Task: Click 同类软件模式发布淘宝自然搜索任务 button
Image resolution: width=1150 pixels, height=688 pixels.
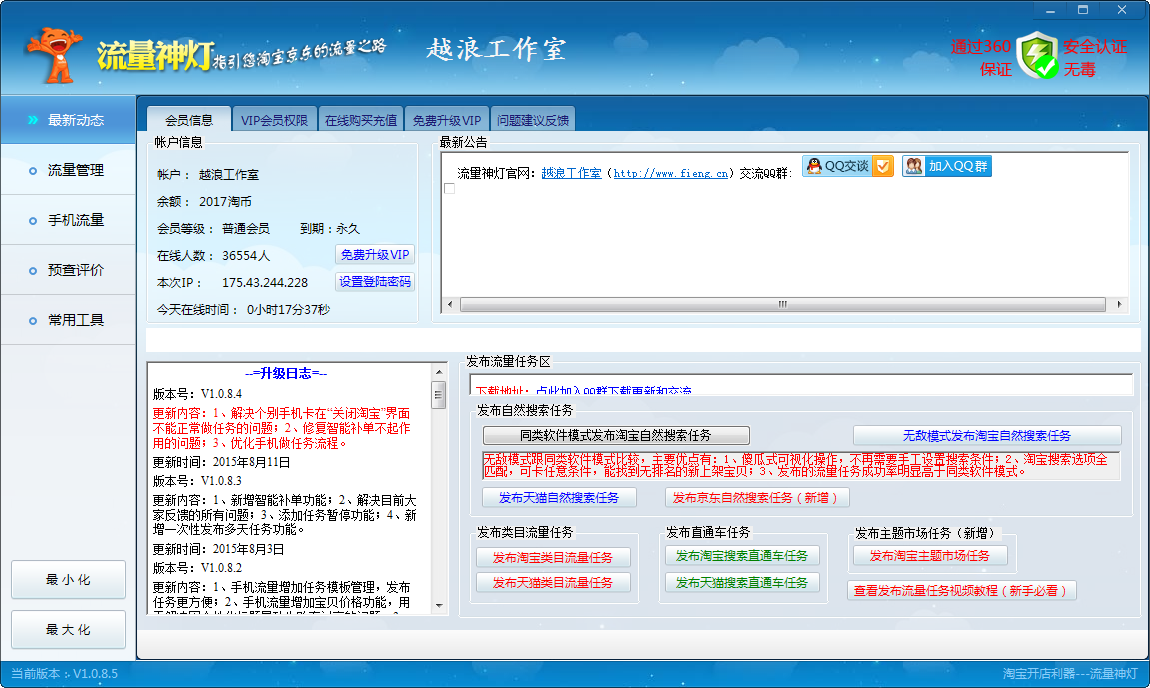Action: (616, 436)
